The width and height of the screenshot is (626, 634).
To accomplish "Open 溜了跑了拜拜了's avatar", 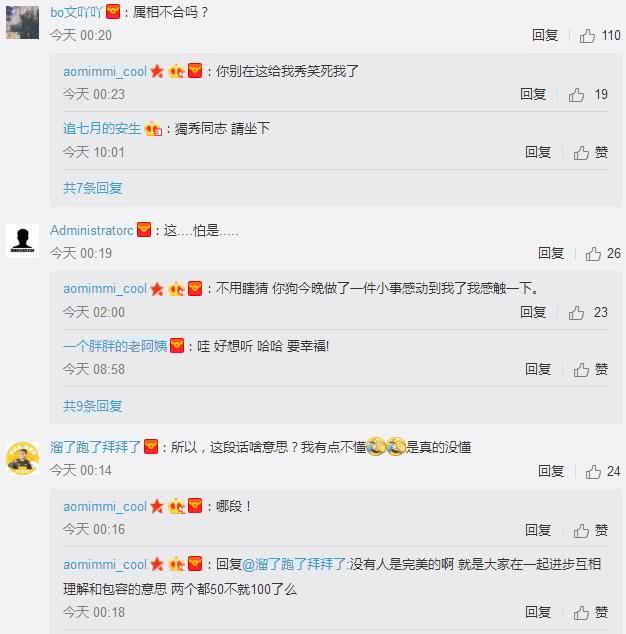I will point(23,458).
